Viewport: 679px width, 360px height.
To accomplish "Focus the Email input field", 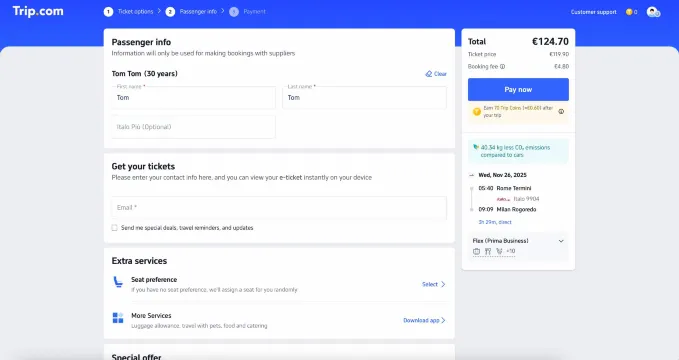I will [279, 208].
